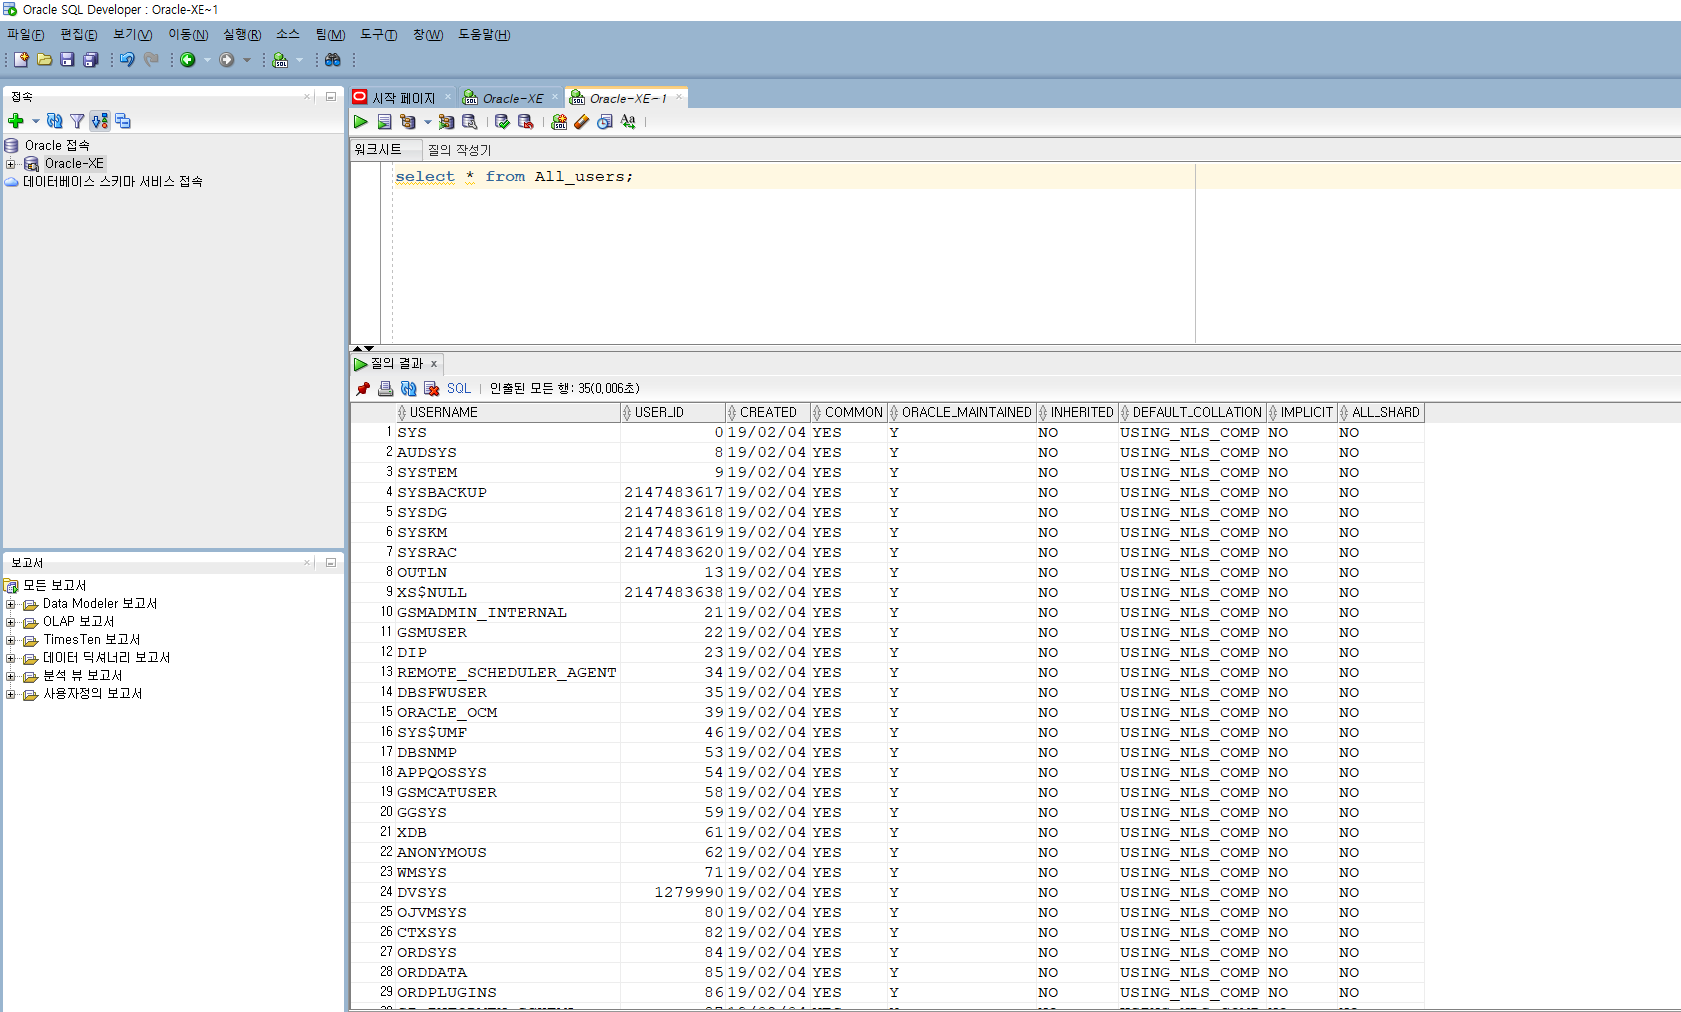The image size is (1681, 1012).
Task: Click the SQL History clock icon
Action: click(x=605, y=122)
